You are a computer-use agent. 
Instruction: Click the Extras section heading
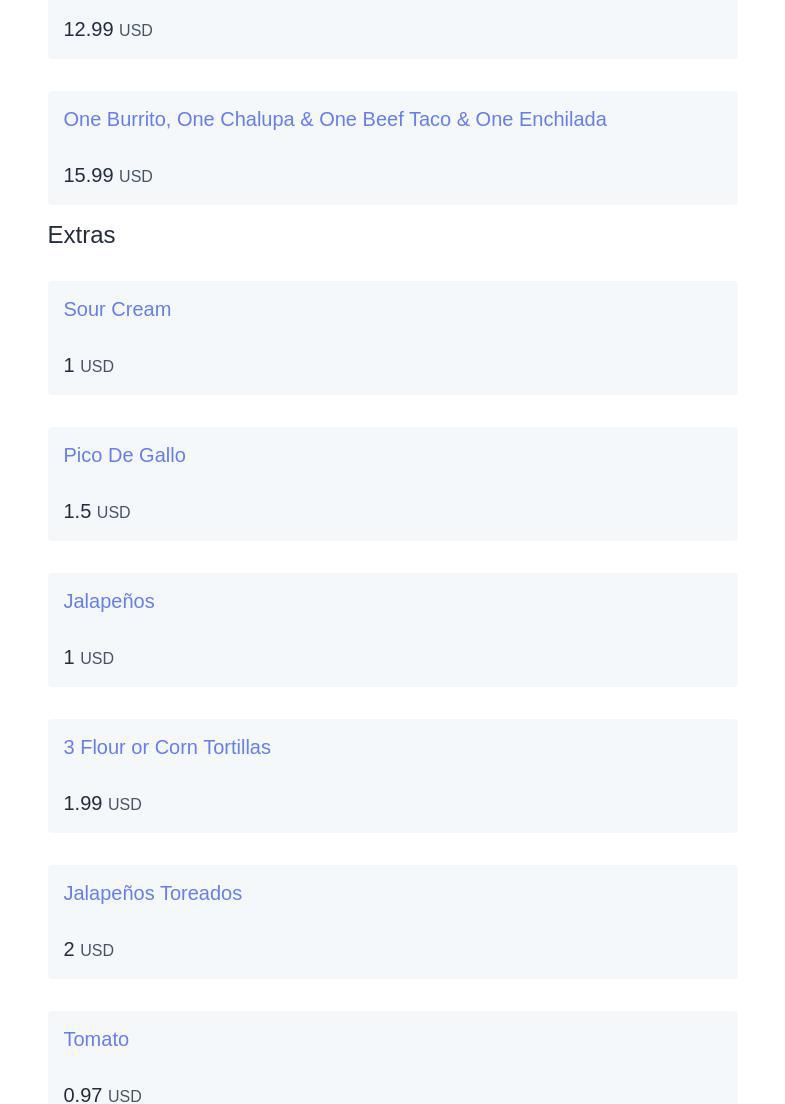click(x=81, y=235)
